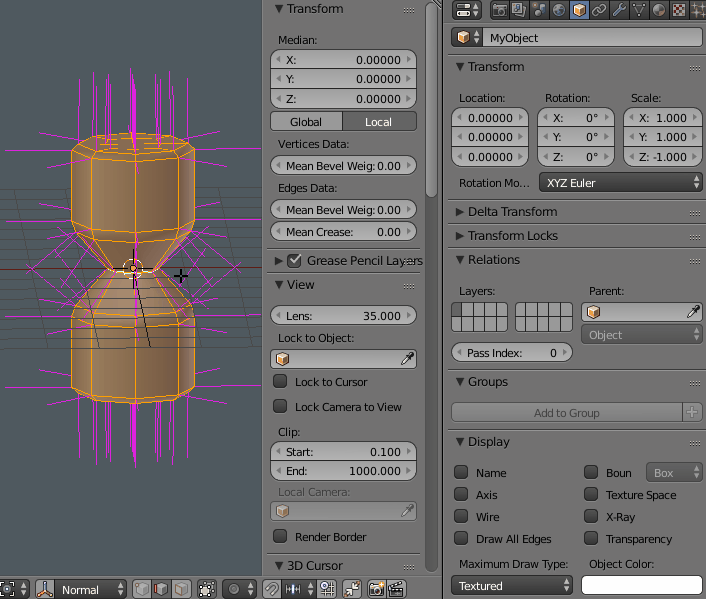Click the proportional editing mode selector
This screenshot has height=599, width=706.
pyautogui.click(x=240, y=589)
